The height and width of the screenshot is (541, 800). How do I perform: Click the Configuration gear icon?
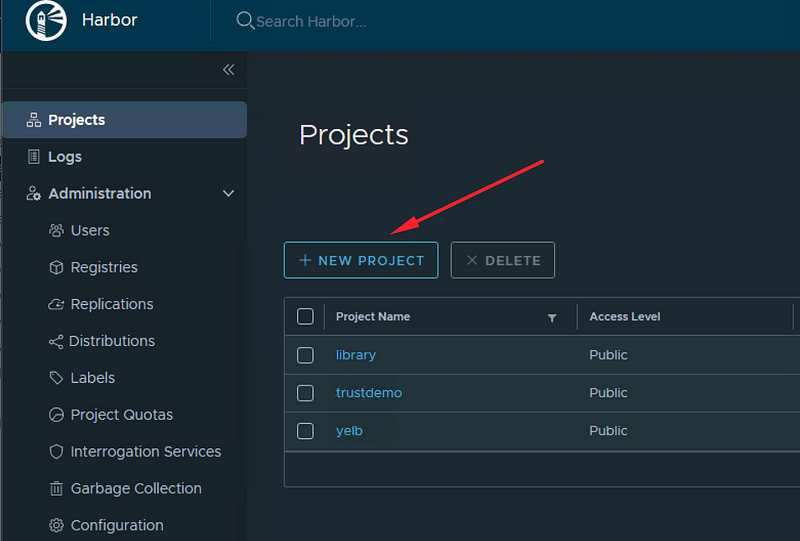[x=56, y=525]
